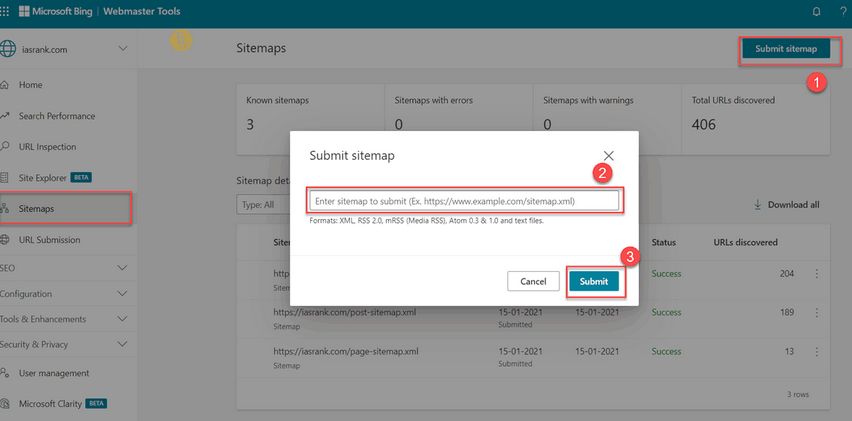The height and width of the screenshot is (421, 852).
Task: Click the Download all arrow icon
Action: tap(757, 205)
